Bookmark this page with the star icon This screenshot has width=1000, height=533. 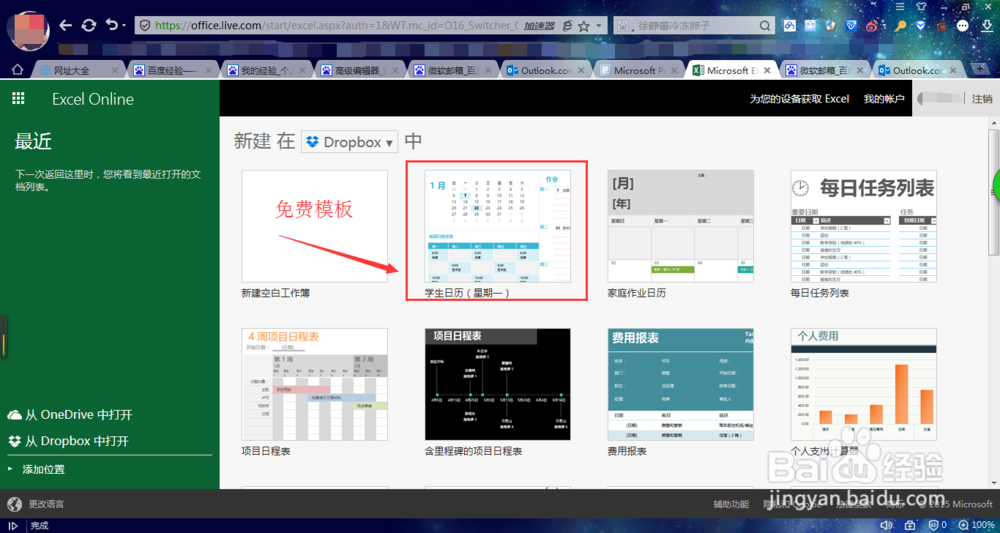coord(583,26)
